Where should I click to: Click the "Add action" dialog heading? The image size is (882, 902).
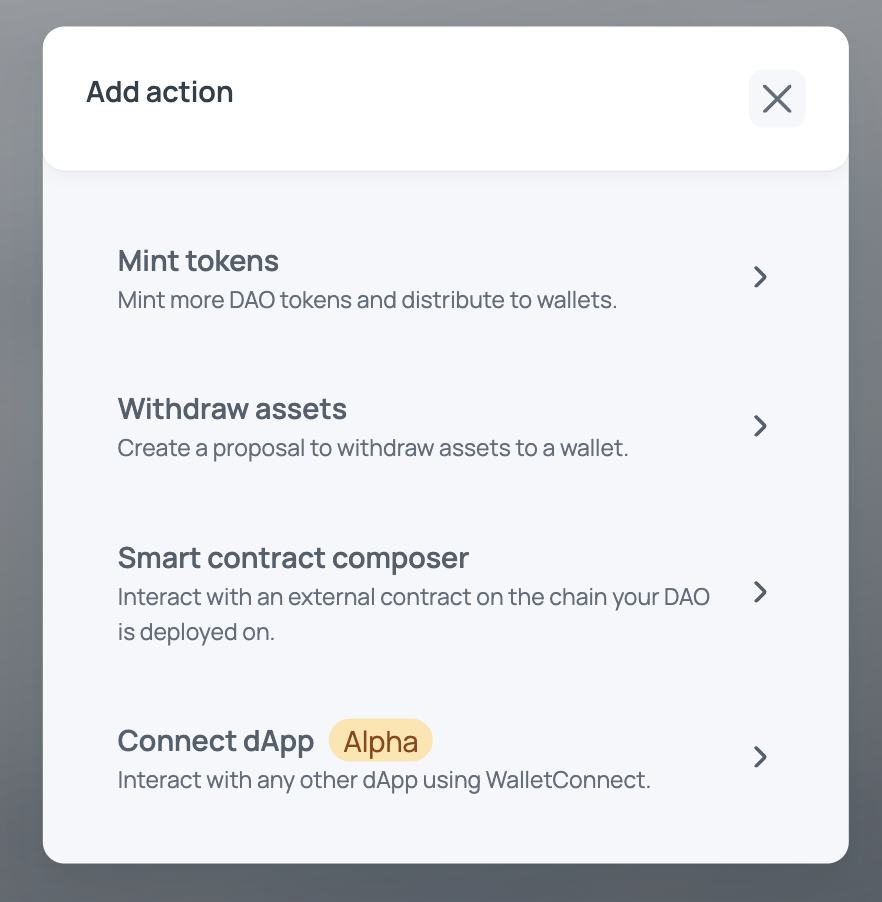click(160, 92)
